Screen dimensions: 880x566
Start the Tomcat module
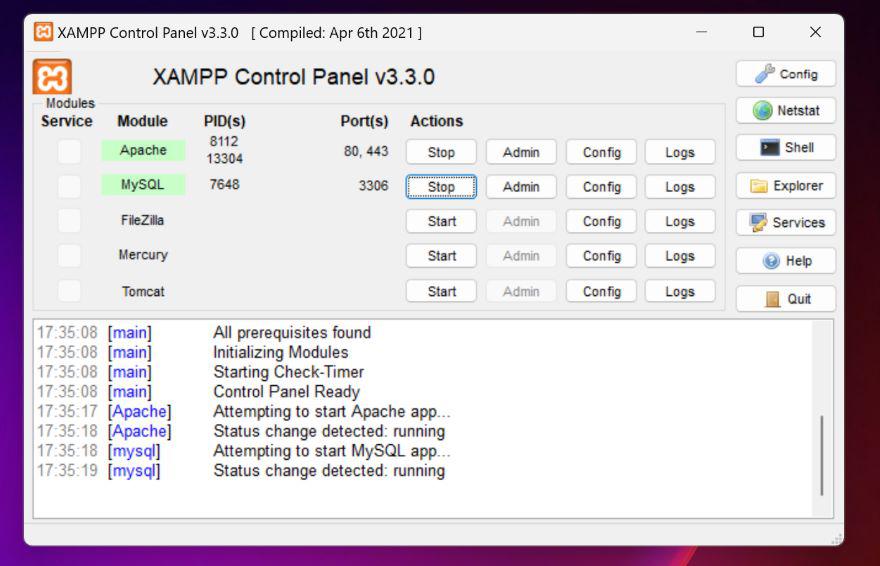coord(441,292)
